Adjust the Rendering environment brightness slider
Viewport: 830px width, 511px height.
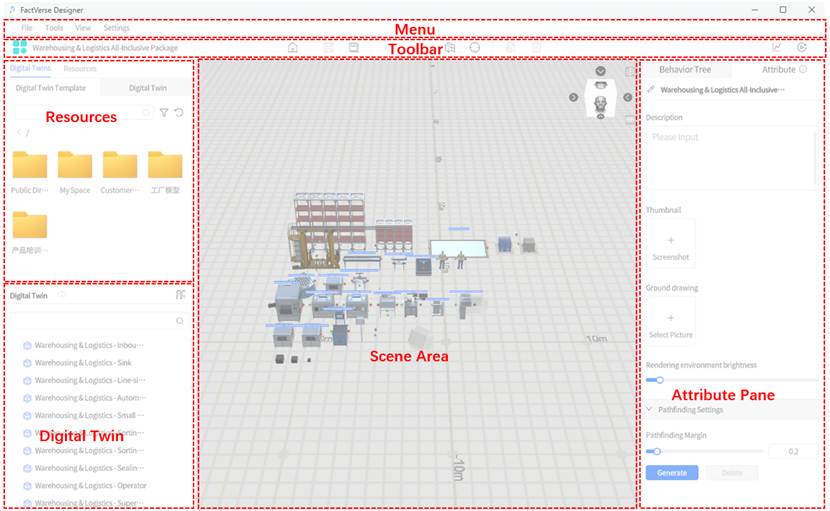point(659,380)
